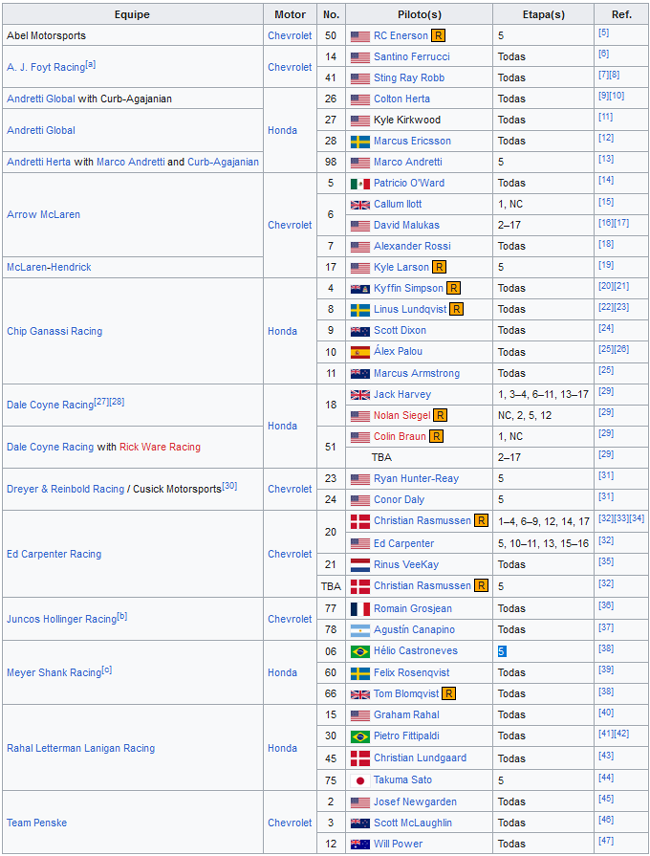Screen dimensions: 650x856
Task: Click the US flag beside RC Enerson
Action: coord(360,37)
